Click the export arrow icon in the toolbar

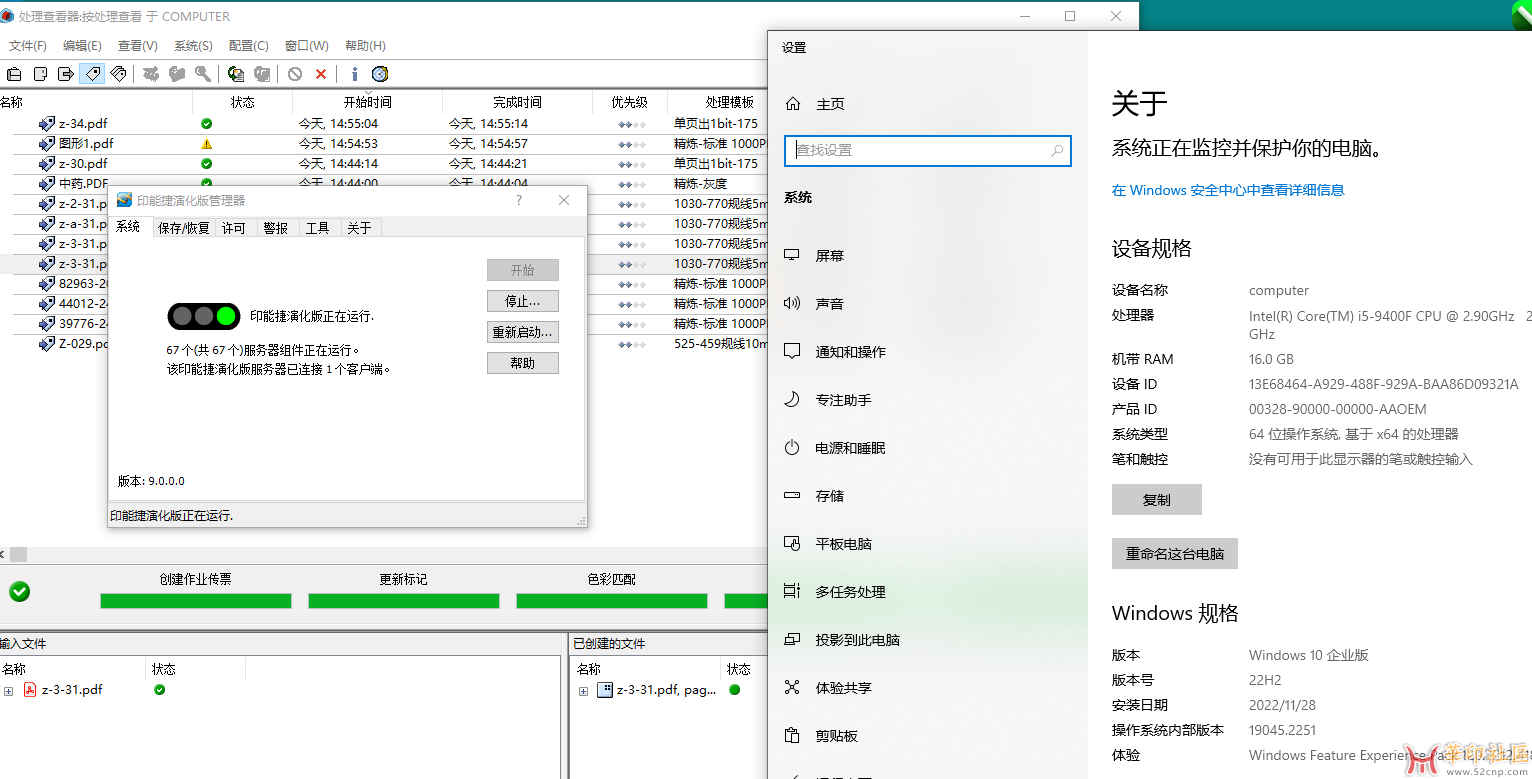66,74
